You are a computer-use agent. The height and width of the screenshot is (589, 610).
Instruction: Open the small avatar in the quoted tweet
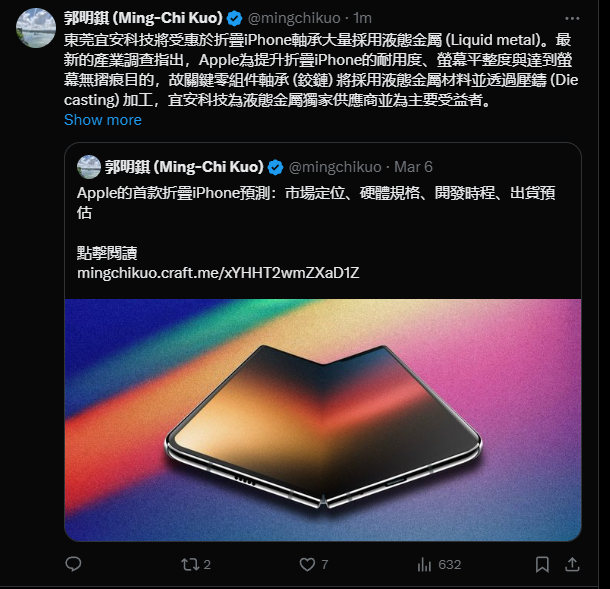click(89, 167)
